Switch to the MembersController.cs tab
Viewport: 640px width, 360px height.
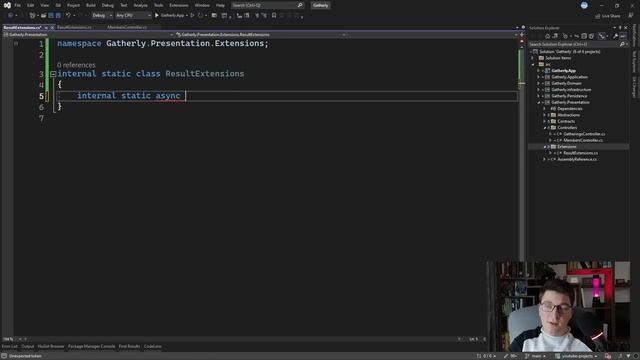pyautogui.click(x=127, y=27)
